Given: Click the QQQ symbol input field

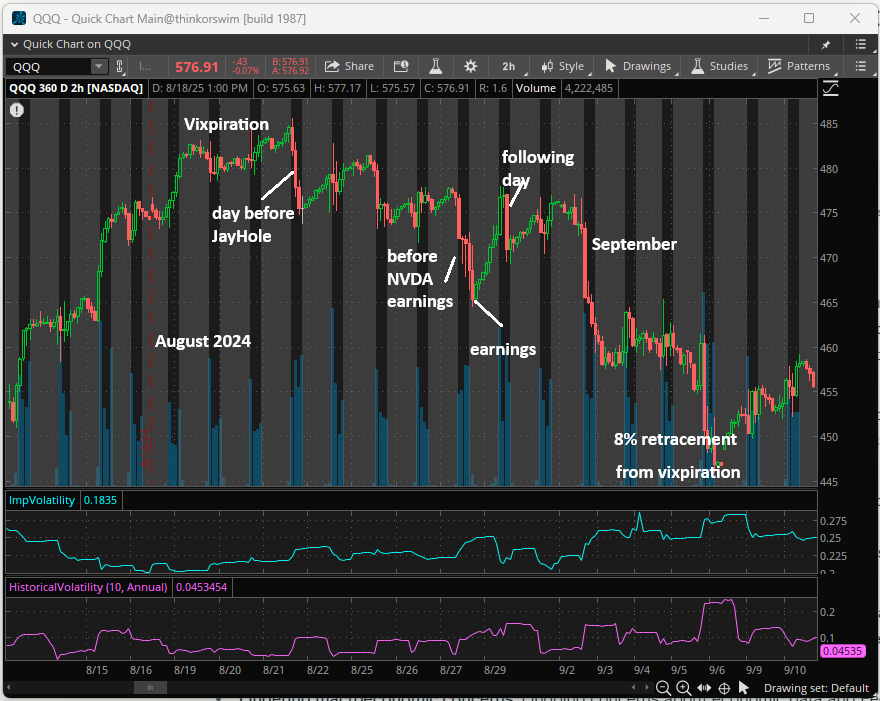Looking at the screenshot, I should tap(49, 67).
